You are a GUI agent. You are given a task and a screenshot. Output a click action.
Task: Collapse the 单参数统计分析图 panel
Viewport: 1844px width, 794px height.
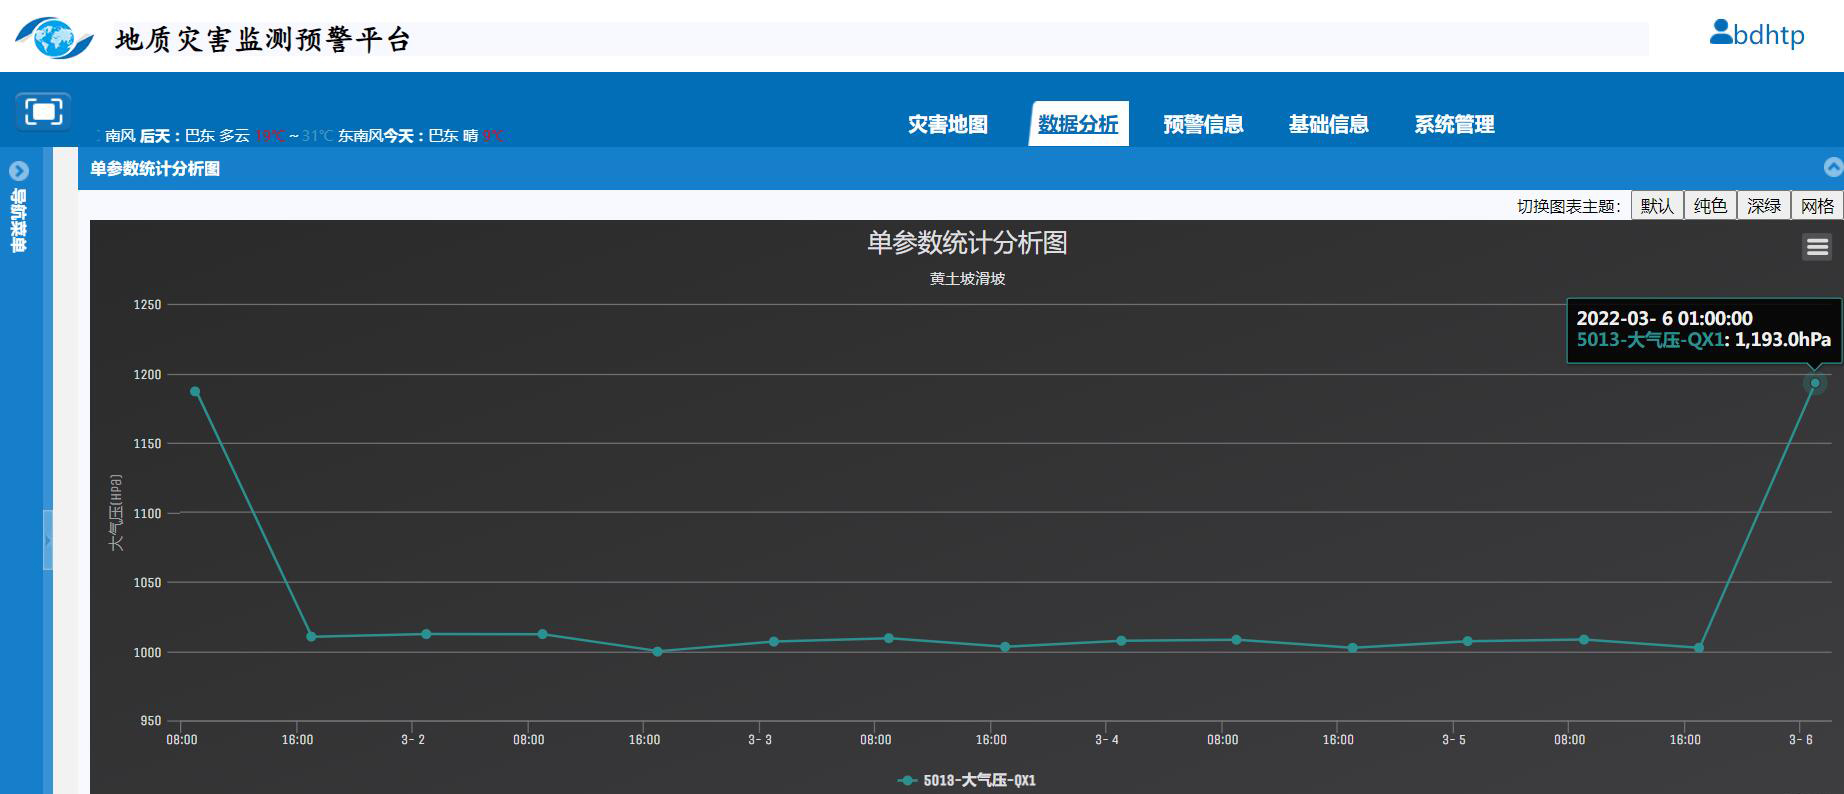pyautogui.click(x=1832, y=167)
